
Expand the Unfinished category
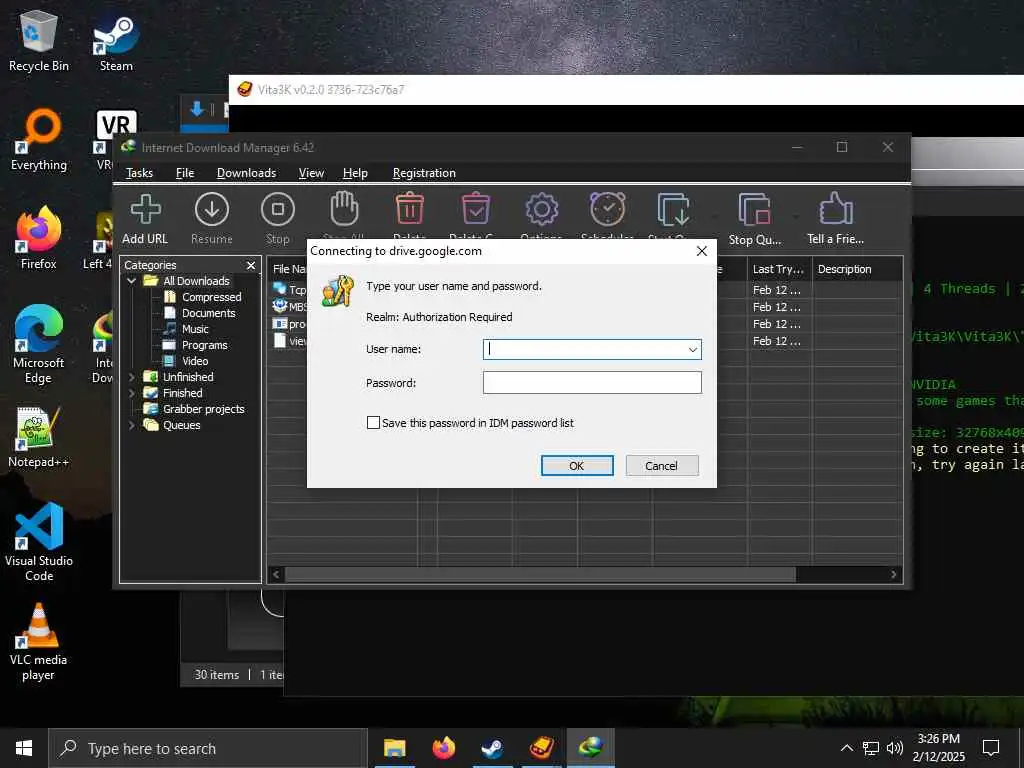point(131,377)
